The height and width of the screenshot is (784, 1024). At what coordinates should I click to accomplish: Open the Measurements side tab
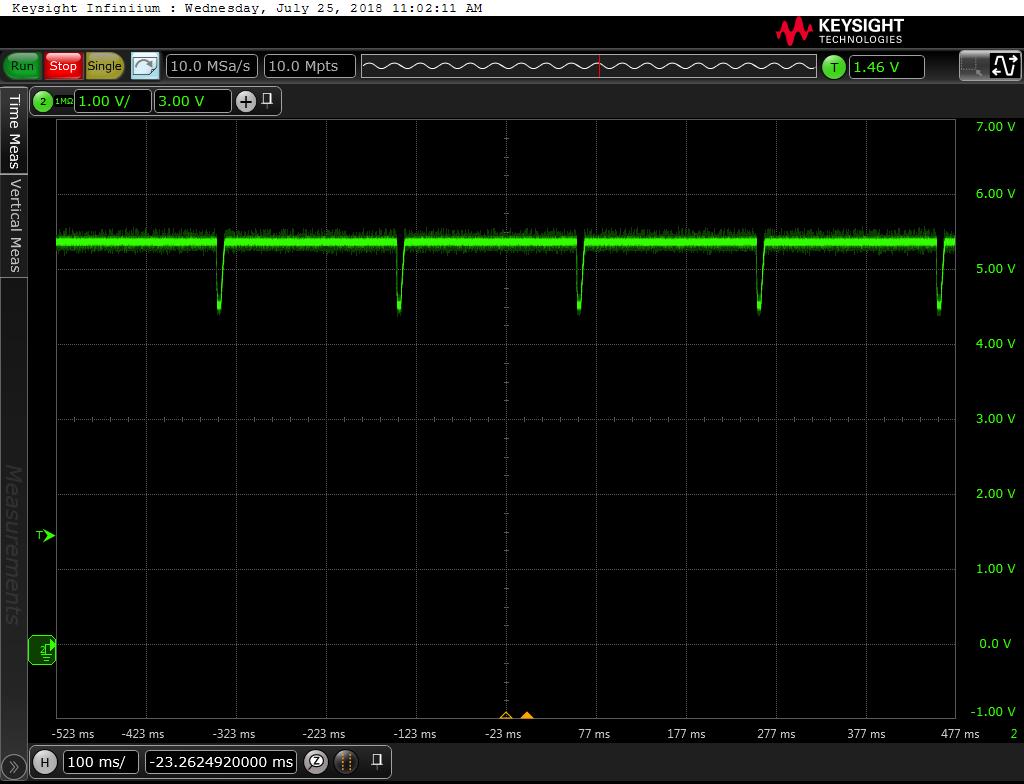coord(14,544)
